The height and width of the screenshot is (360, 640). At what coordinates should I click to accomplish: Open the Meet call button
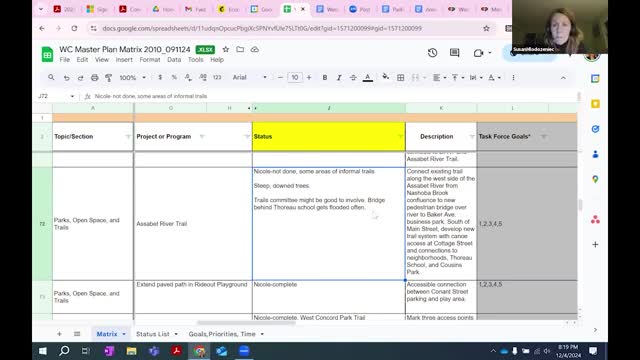pos(481,53)
